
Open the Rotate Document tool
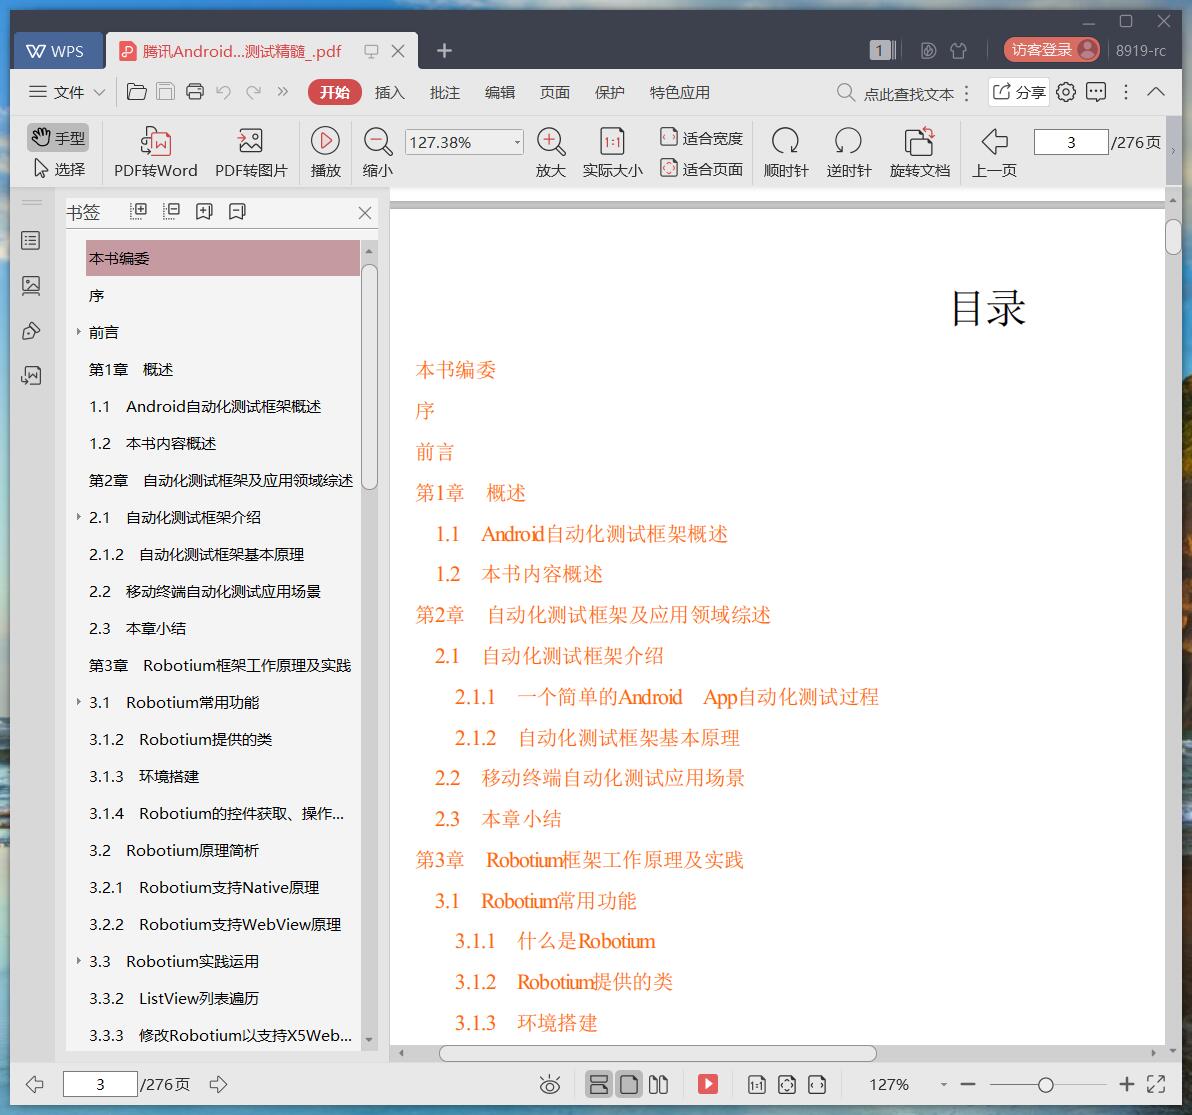(920, 153)
